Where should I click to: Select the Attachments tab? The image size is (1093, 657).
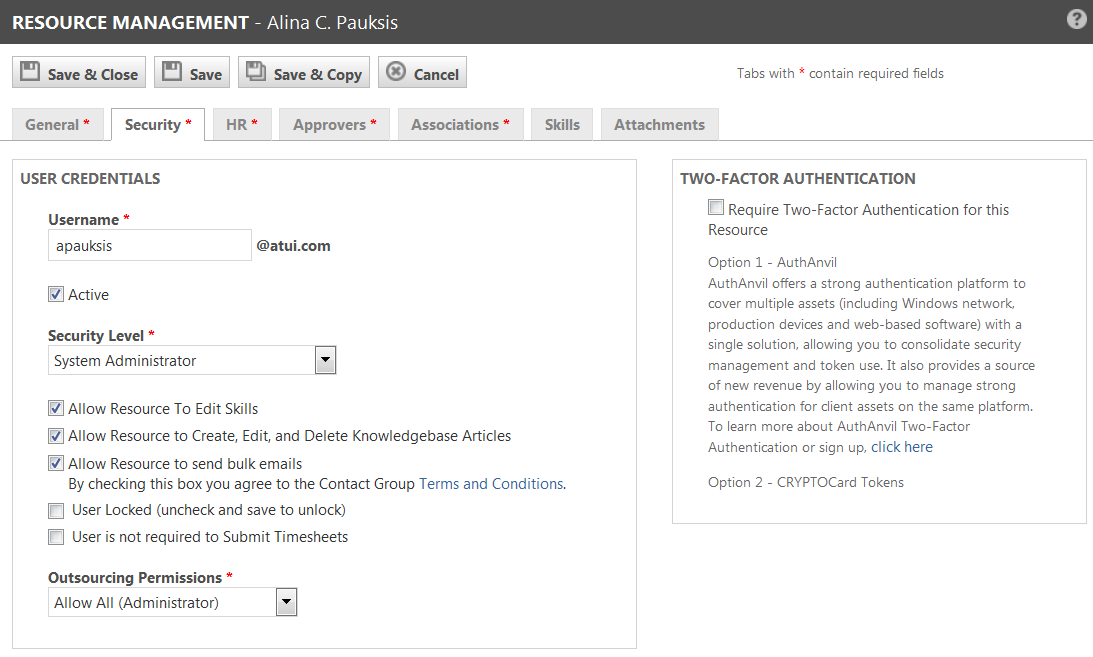coord(659,125)
